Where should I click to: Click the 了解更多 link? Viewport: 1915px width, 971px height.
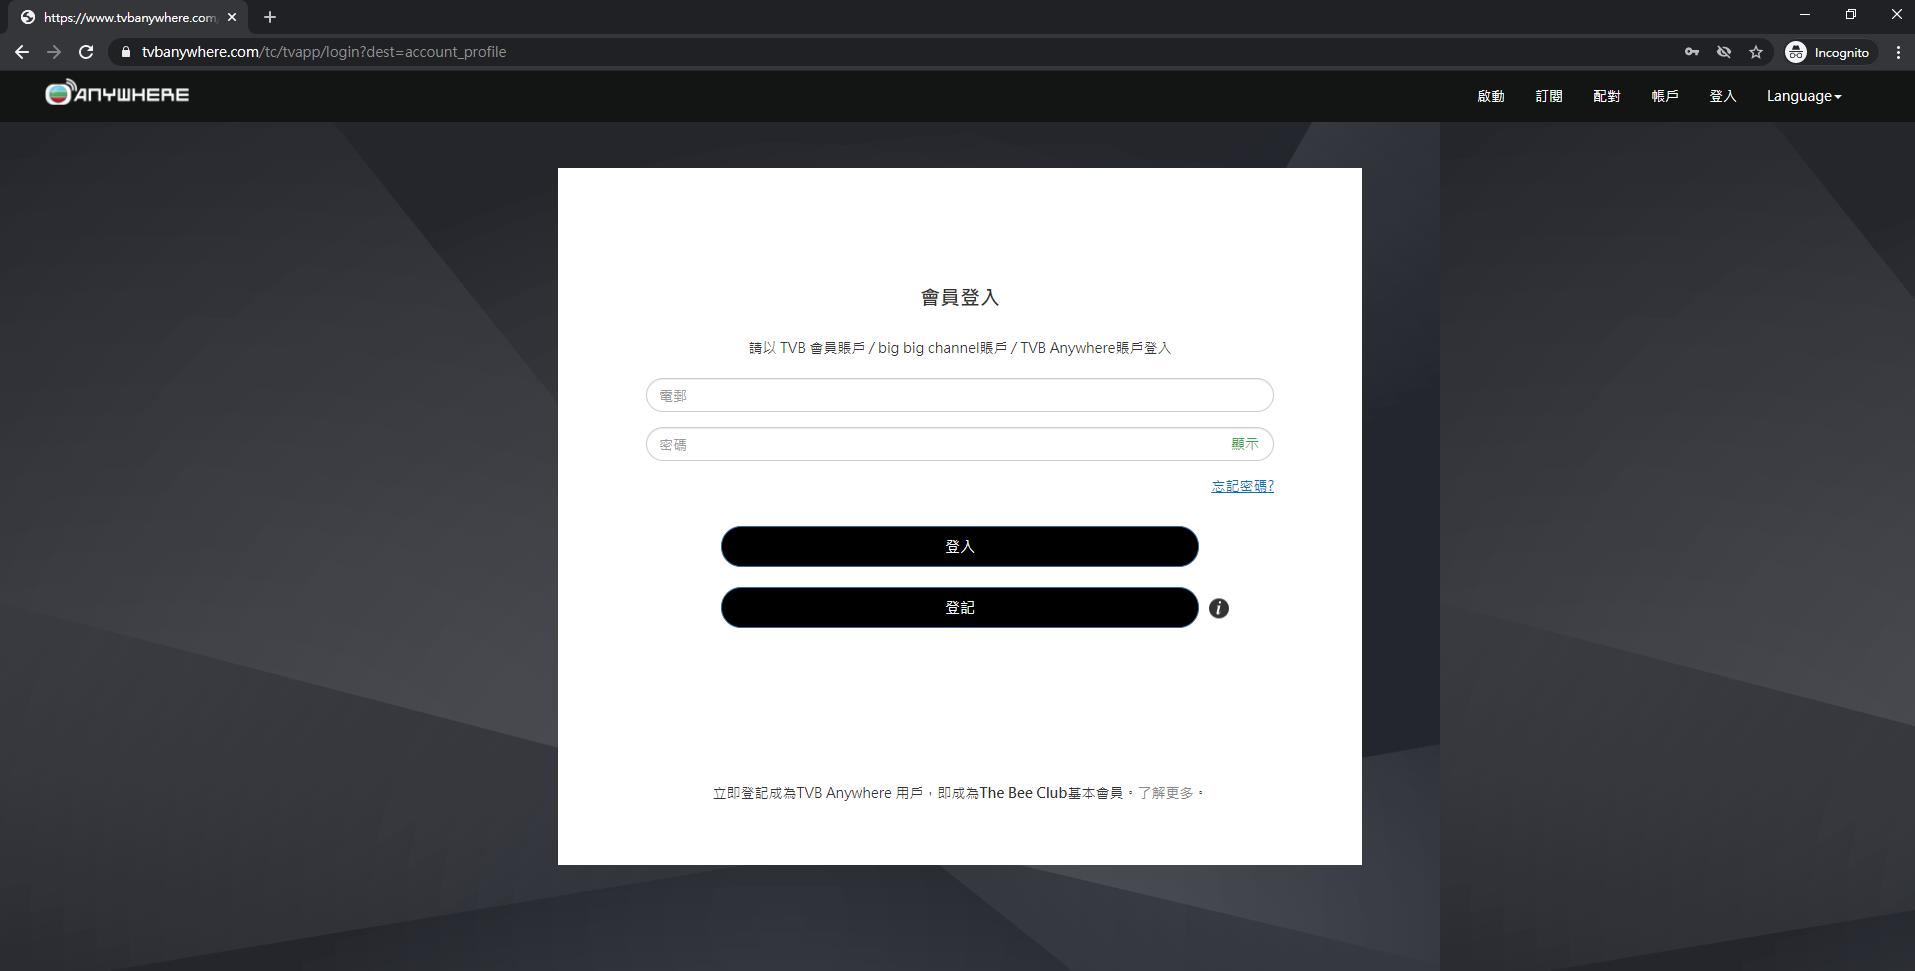(x=1166, y=793)
